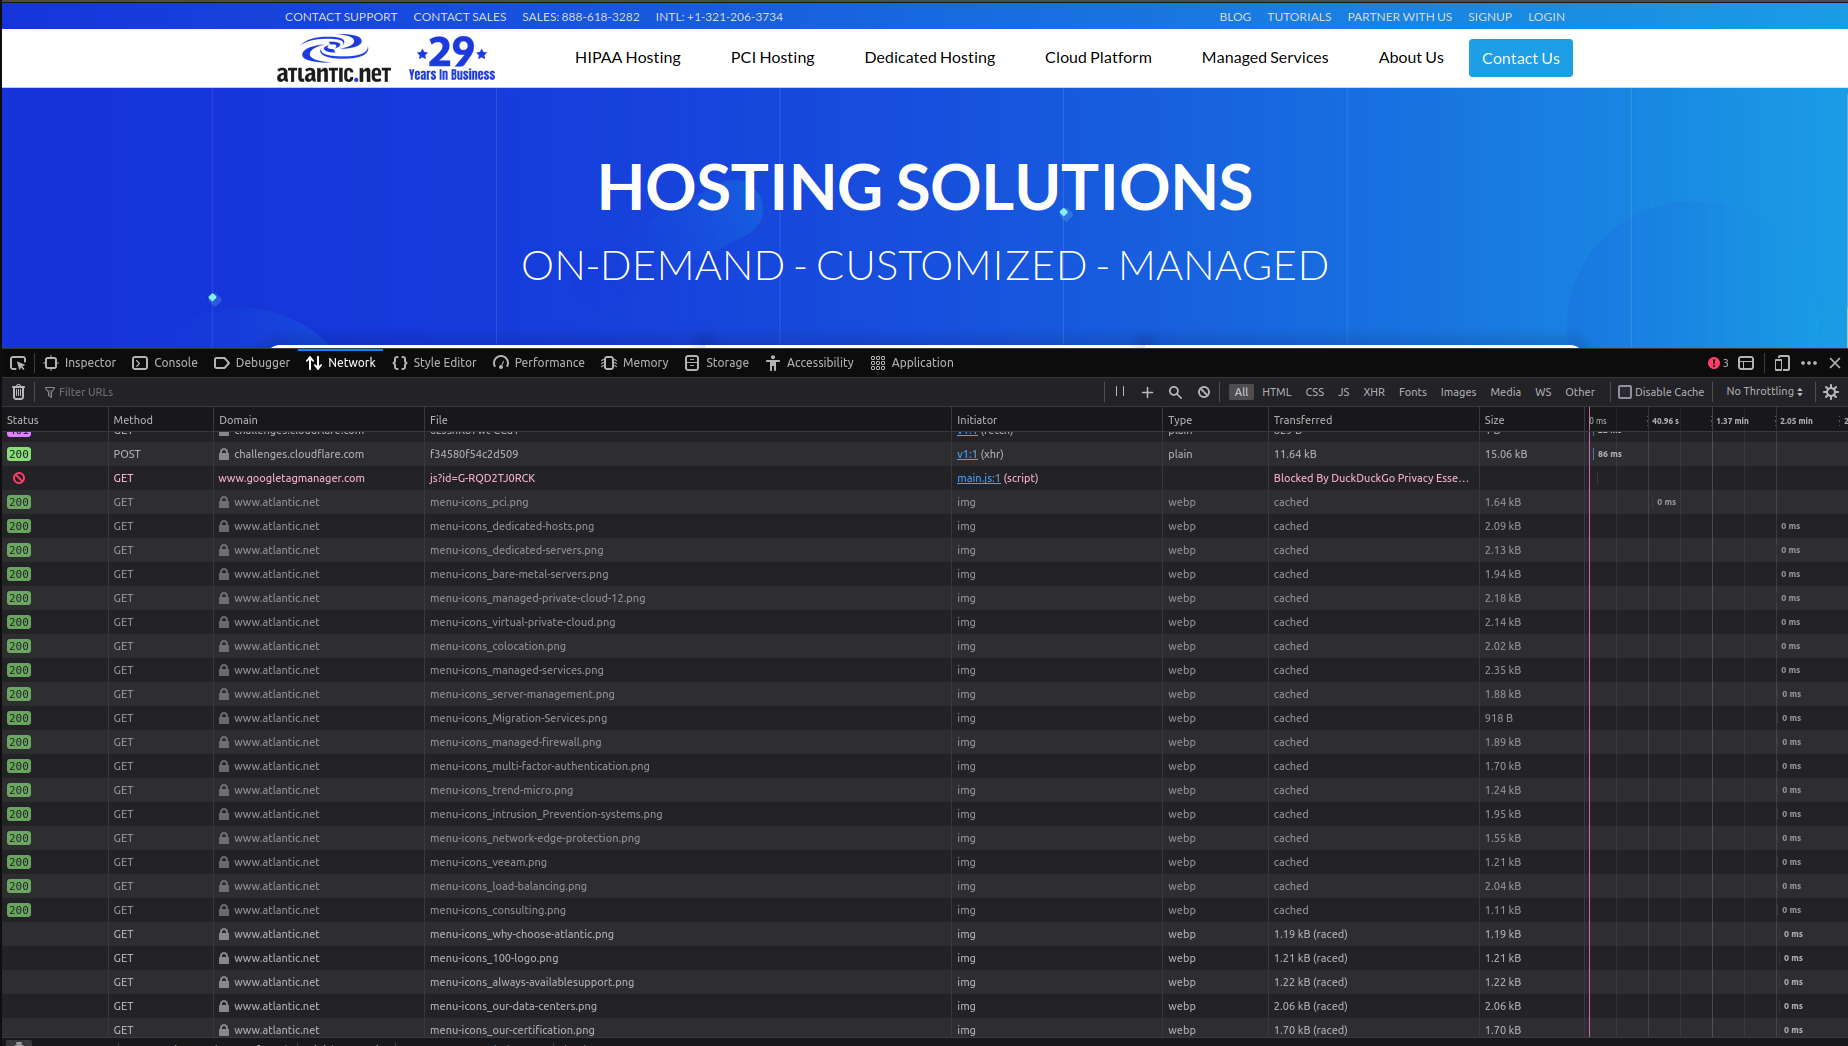1848x1046 pixels.
Task: Open responsive design mode icon
Action: (1782, 363)
